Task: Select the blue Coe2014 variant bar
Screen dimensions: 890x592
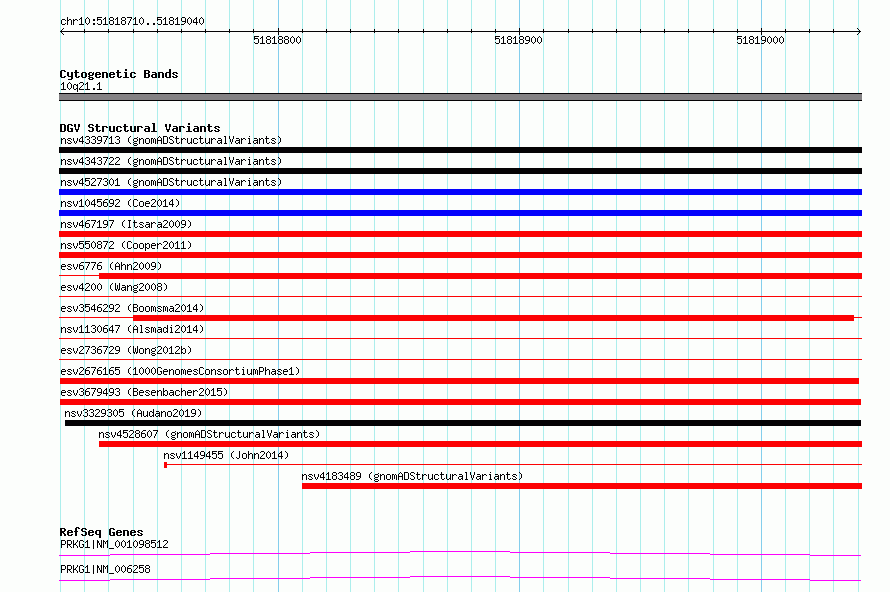Action: pyautogui.click(x=460, y=213)
